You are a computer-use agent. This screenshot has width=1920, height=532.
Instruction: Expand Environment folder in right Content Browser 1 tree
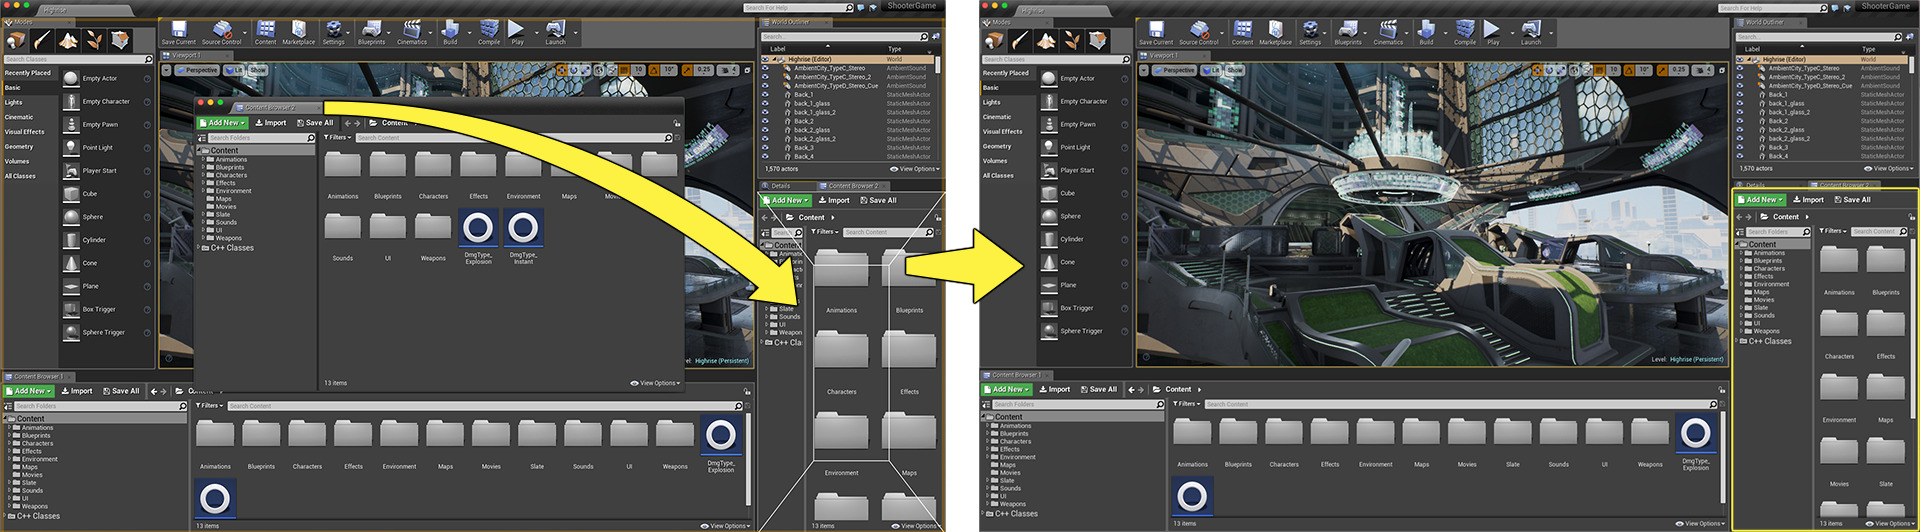coord(988,457)
